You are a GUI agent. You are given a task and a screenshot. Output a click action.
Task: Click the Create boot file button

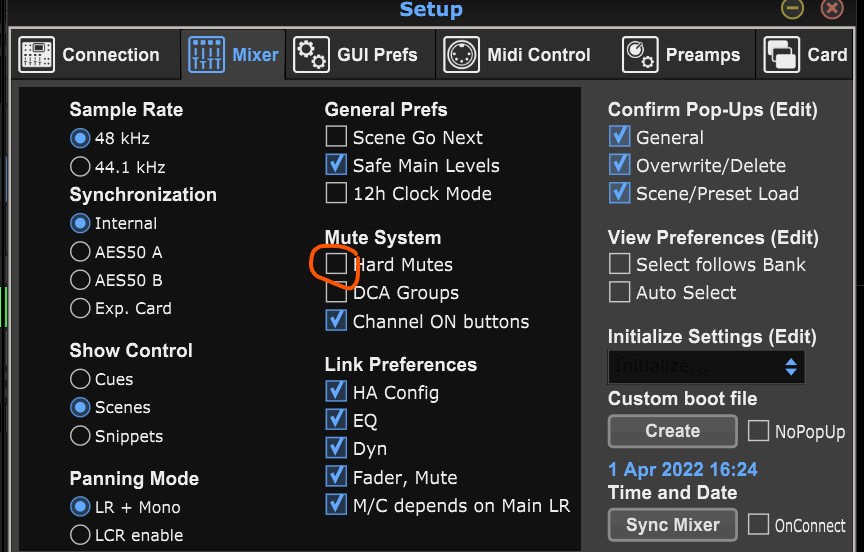coord(672,431)
